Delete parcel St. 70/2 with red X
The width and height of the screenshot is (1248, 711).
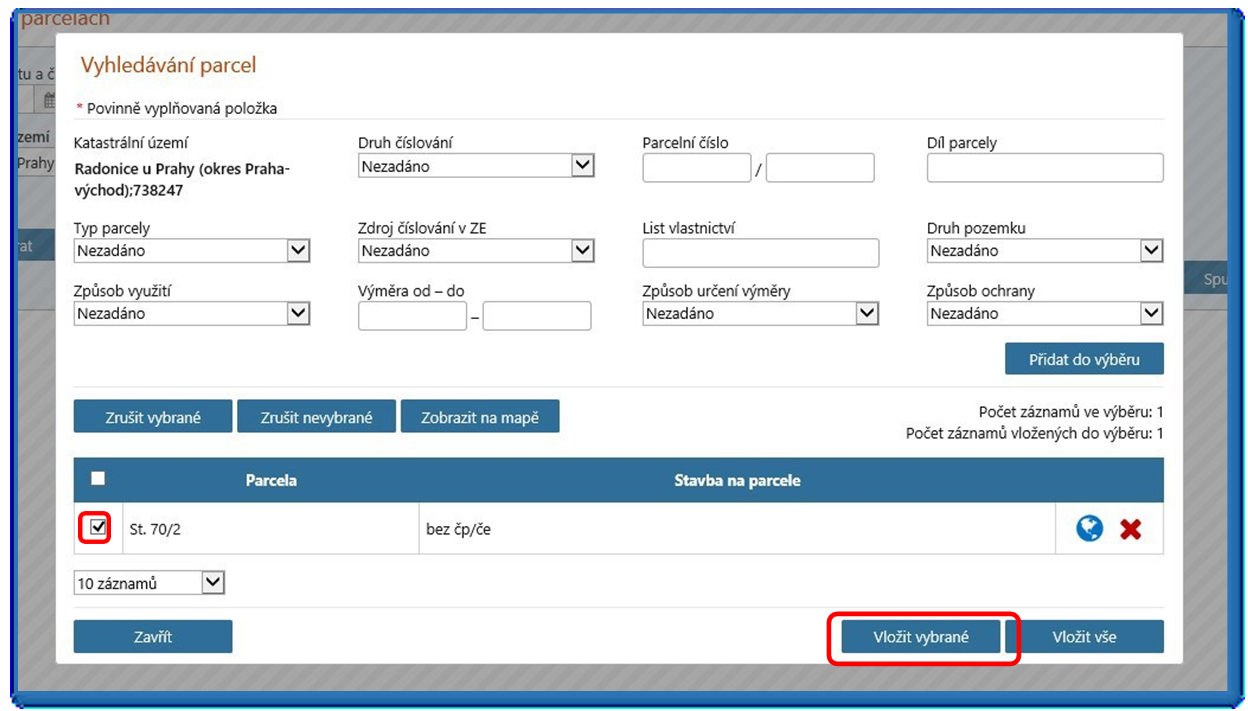pyautogui.click(x=1130, y=529)
